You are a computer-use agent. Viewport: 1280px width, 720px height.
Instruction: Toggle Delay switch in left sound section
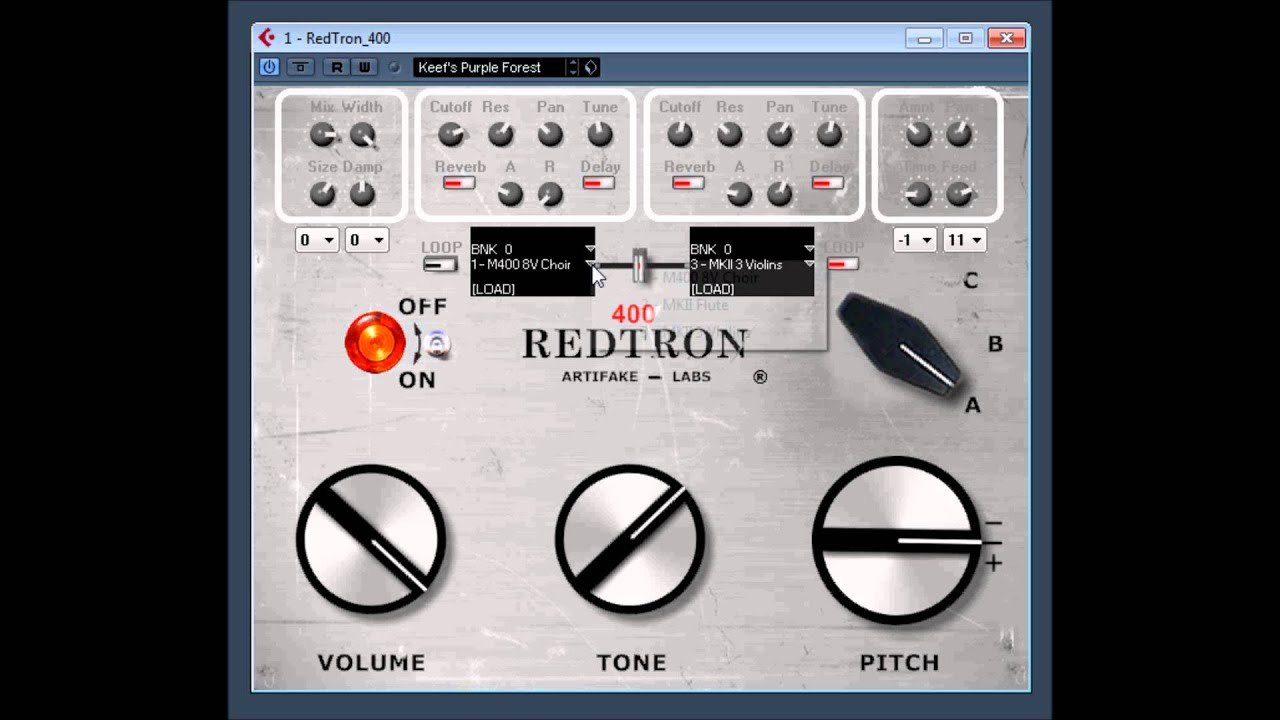[598, 183]
